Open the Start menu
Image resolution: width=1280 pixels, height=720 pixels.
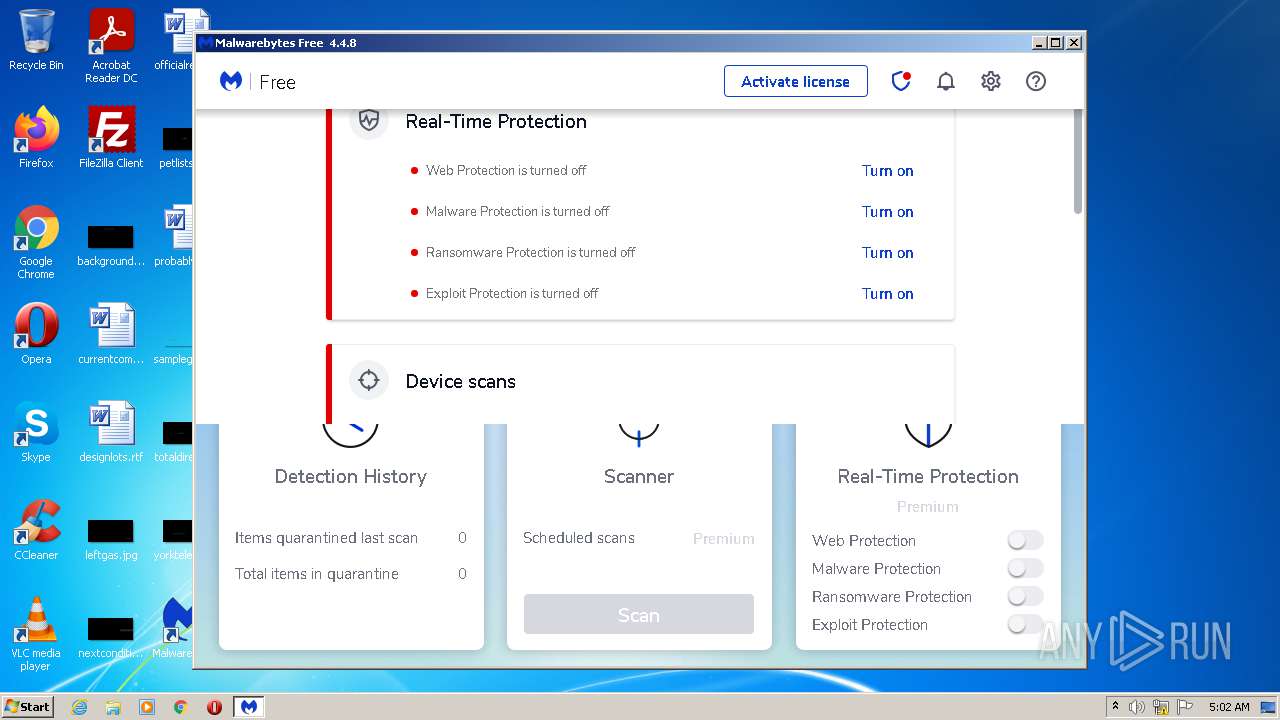click(x=28, y=707)
